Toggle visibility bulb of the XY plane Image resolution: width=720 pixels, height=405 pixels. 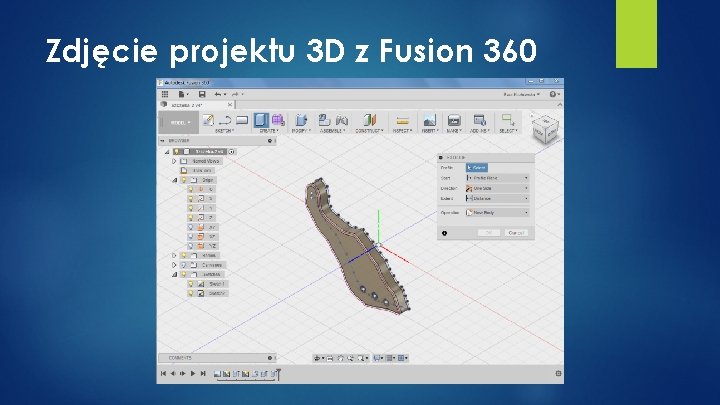coord(191,227)
